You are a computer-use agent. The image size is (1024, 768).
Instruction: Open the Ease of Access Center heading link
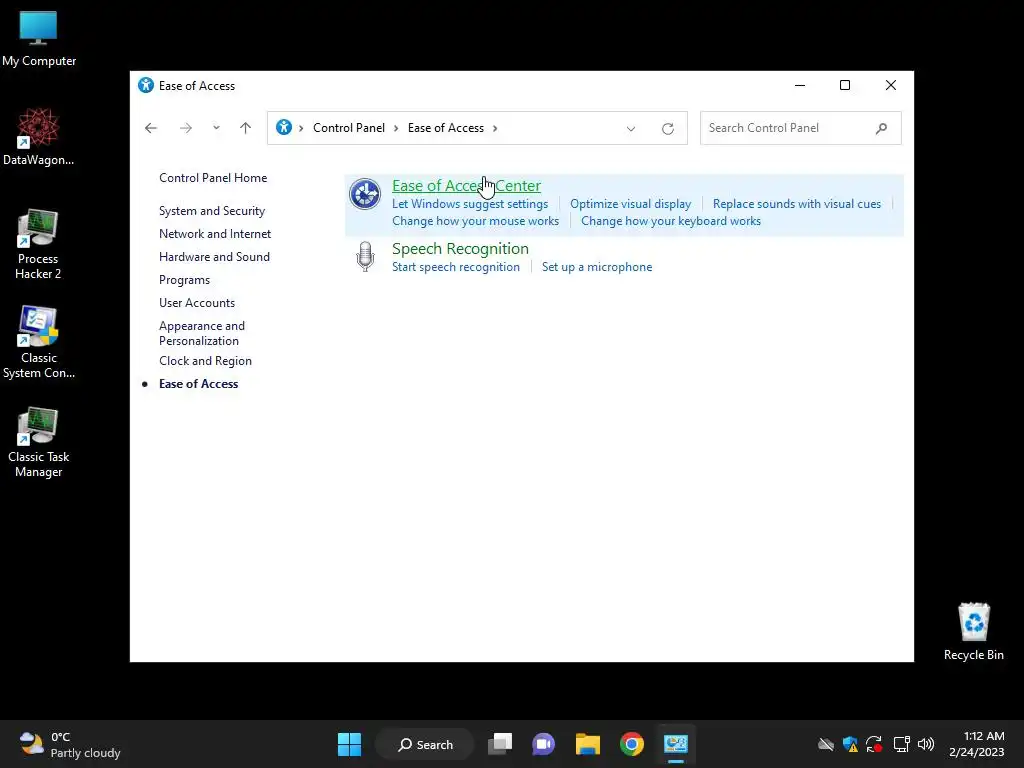click(466, 185)
